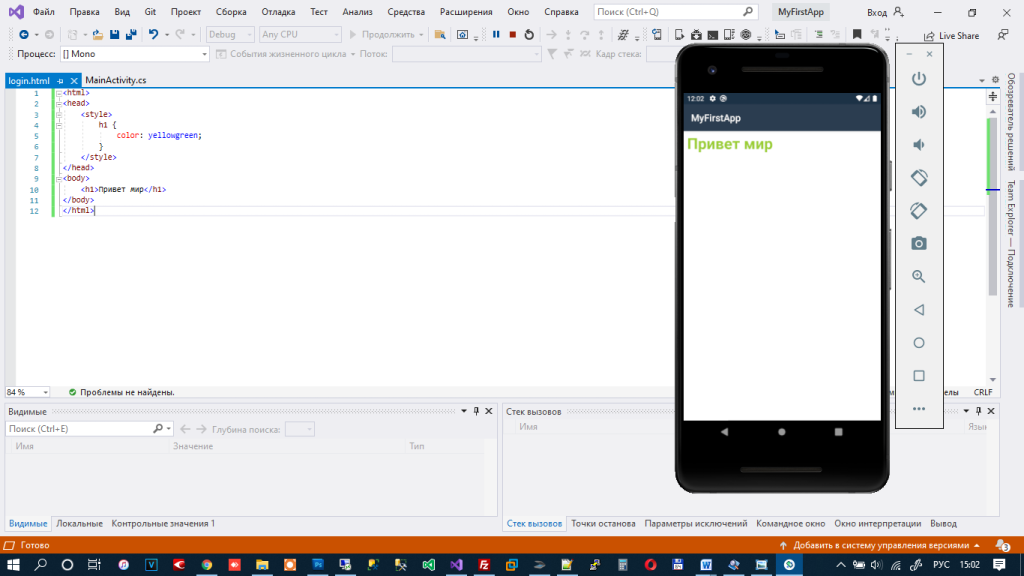Toggle auto-hide pin on the Видимые panel
The image size is (1024, 576).
pos(476,411)
